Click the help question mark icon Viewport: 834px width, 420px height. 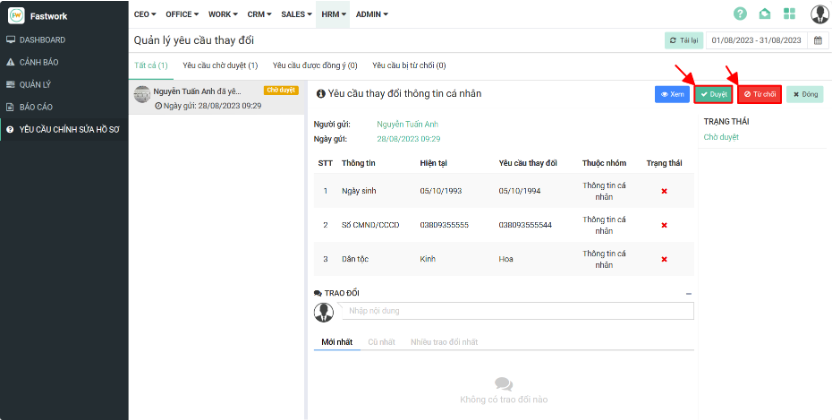tap(740, 14)
